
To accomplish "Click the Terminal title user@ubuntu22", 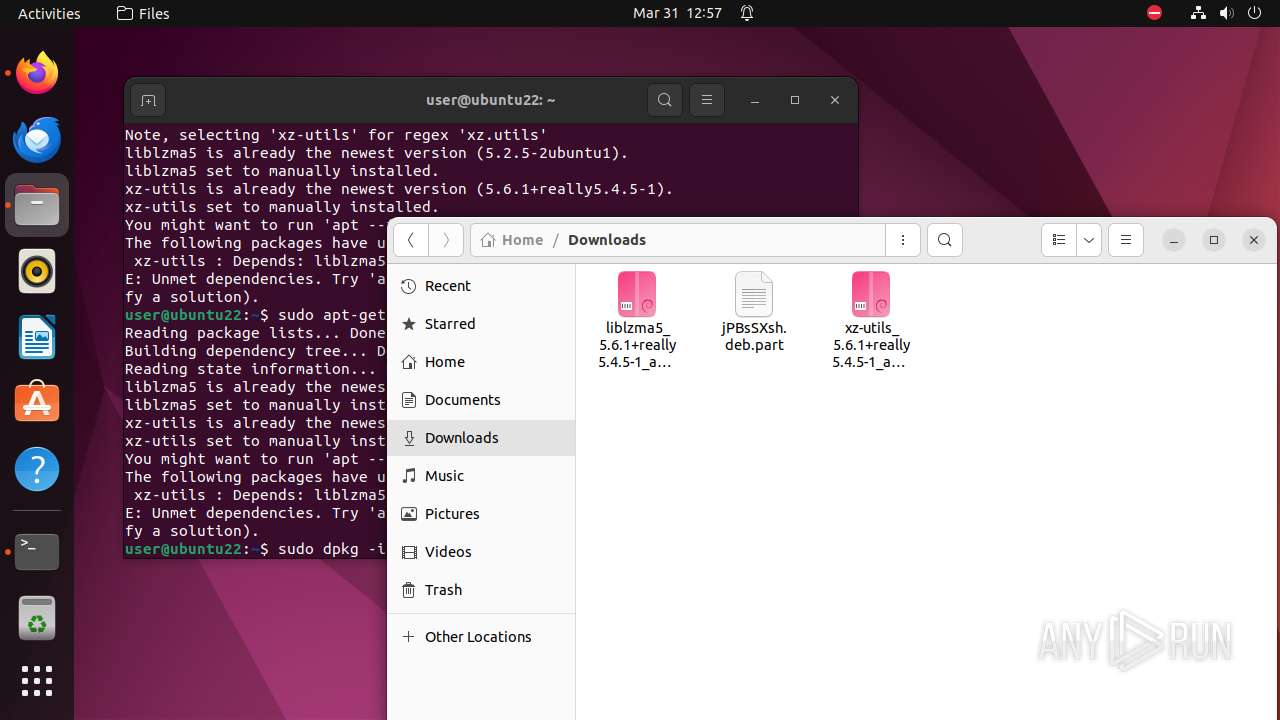I will 490,100.
